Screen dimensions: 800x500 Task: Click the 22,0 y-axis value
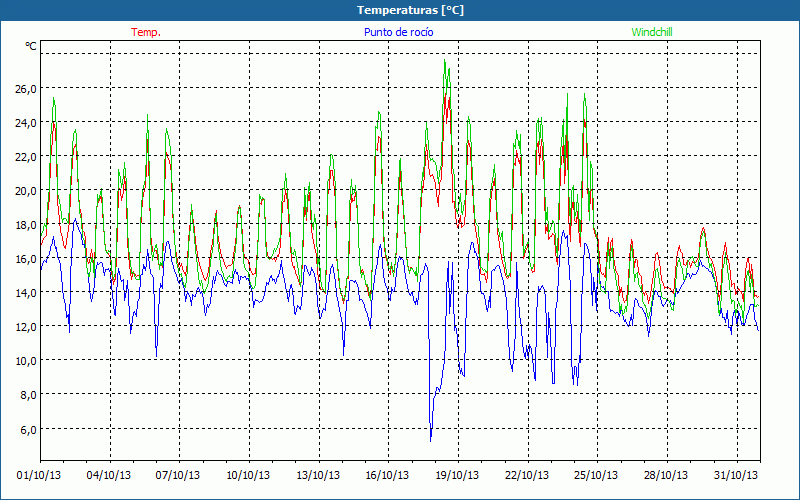pos(26,157)
